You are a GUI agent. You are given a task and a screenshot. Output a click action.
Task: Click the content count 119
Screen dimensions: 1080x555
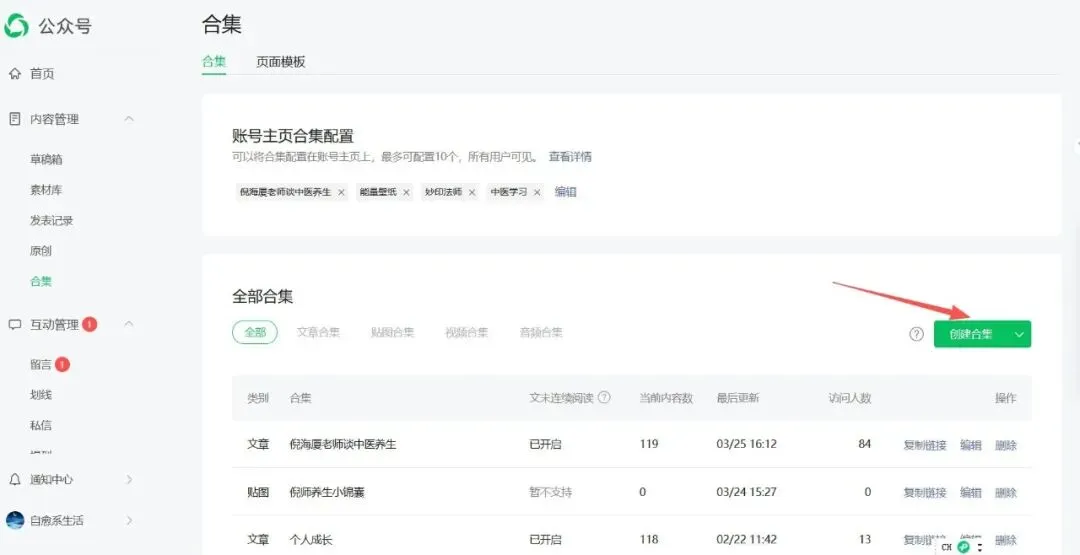[x=649, y=444]
